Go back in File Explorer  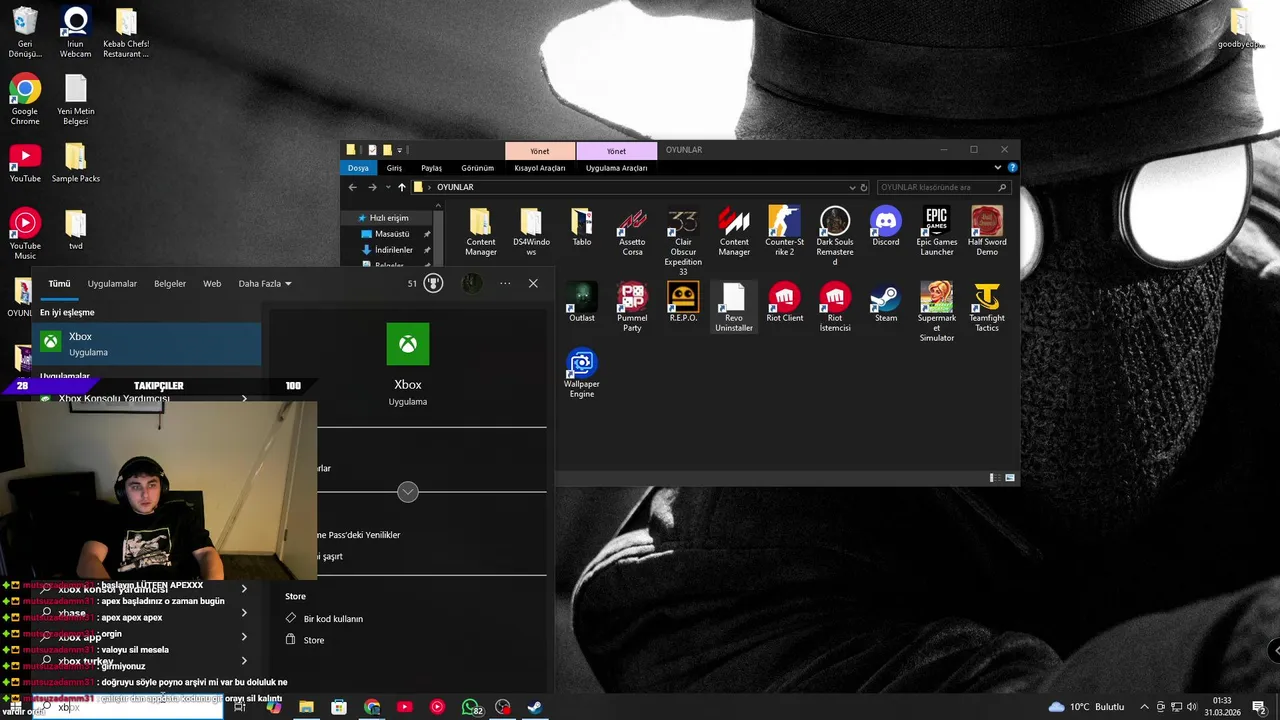coord(352,187)
